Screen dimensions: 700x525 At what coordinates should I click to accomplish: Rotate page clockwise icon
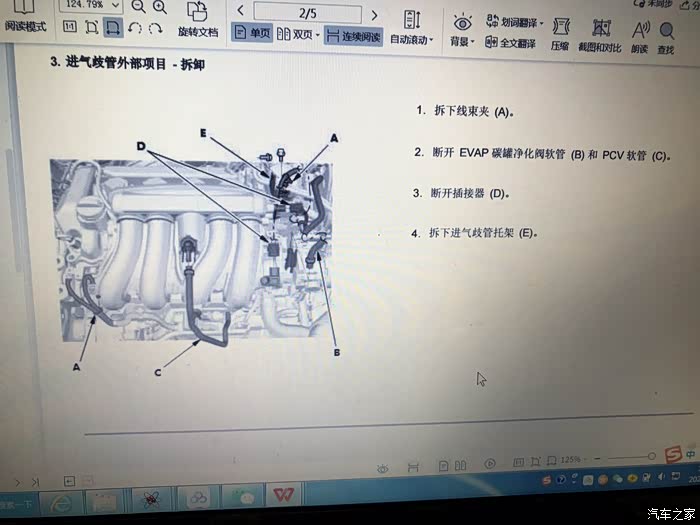[x=155, y=29]
